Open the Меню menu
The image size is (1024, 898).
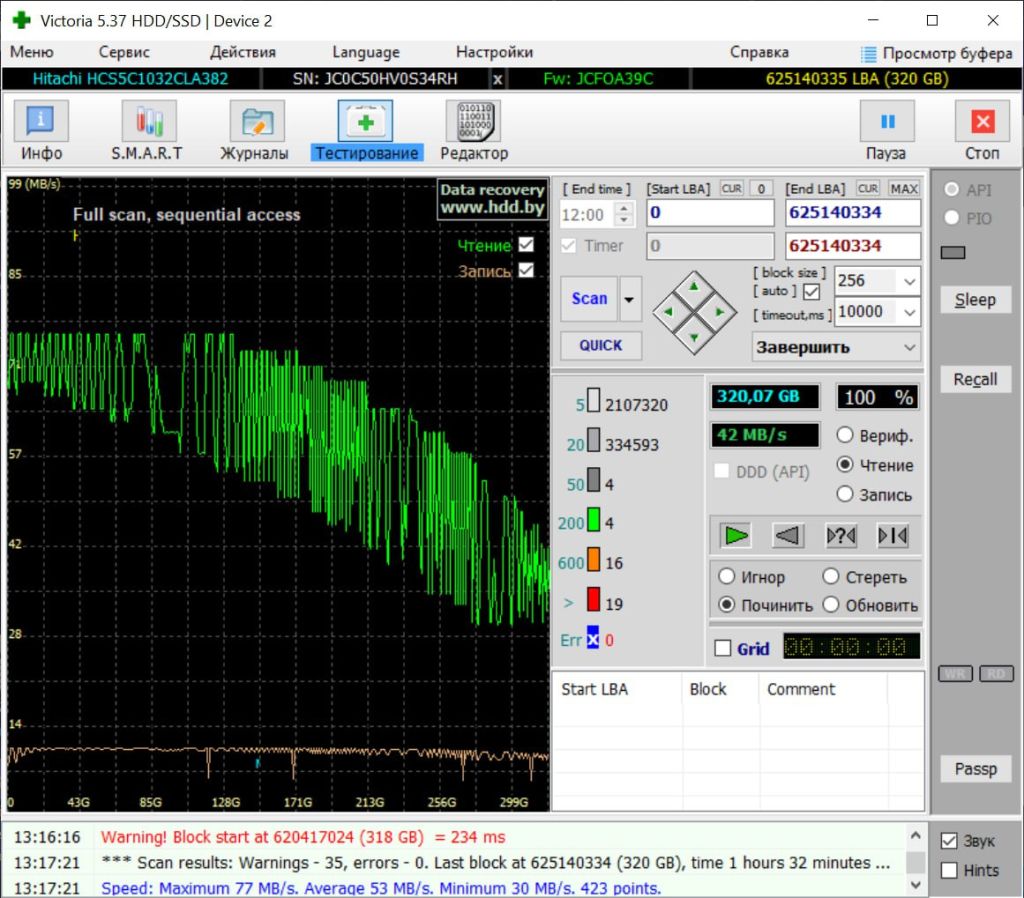coord(31,52)
